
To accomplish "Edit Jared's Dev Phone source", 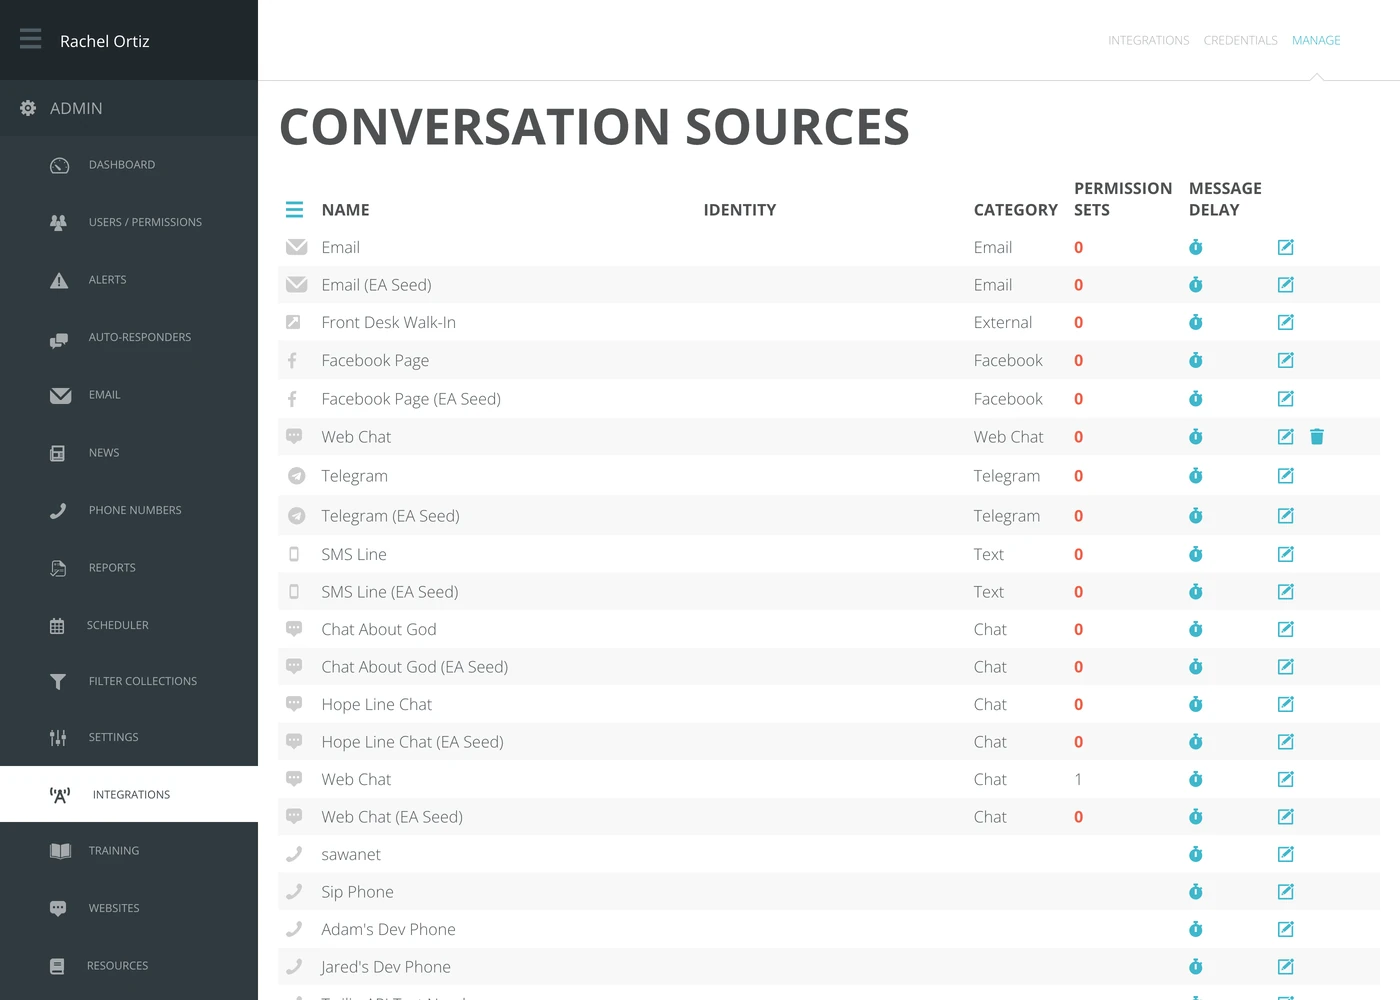I will pyautogui.click(x=1286, y=967).
